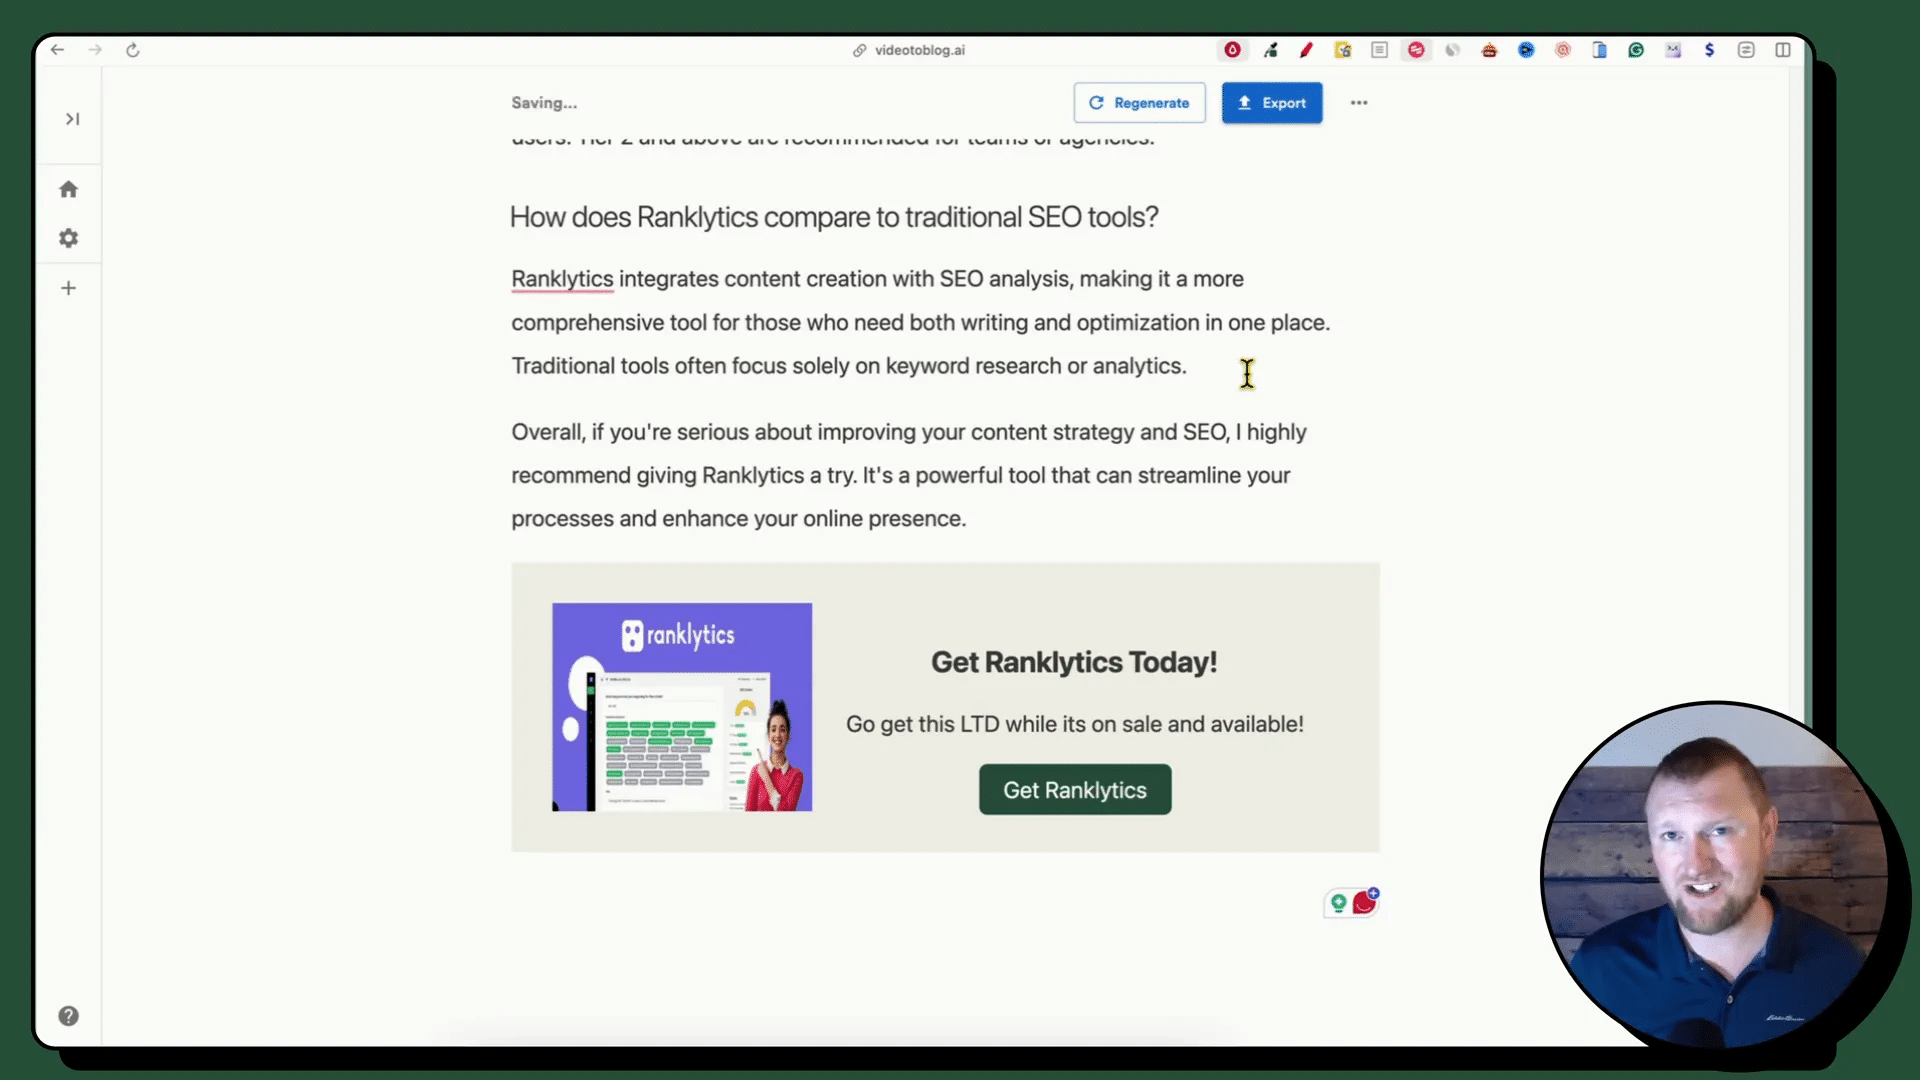Click the Ranklytics promo thumbnail image
The image size is (1920, 1080).
click(682, 707)
